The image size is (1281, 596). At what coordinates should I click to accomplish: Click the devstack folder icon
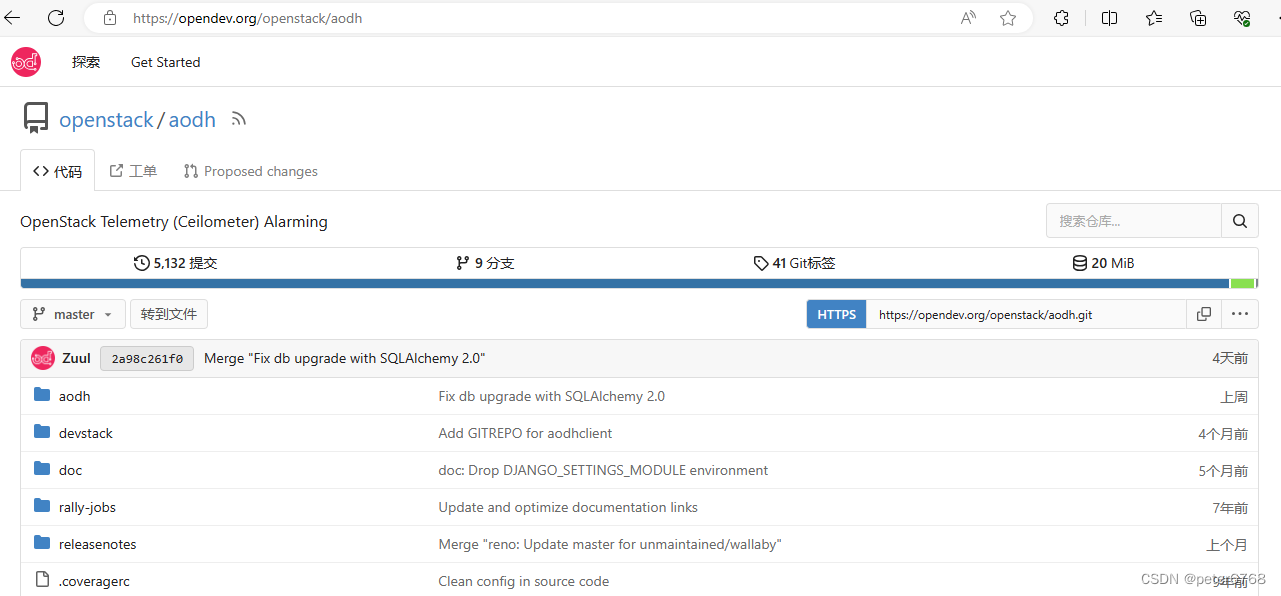point(42,432)
